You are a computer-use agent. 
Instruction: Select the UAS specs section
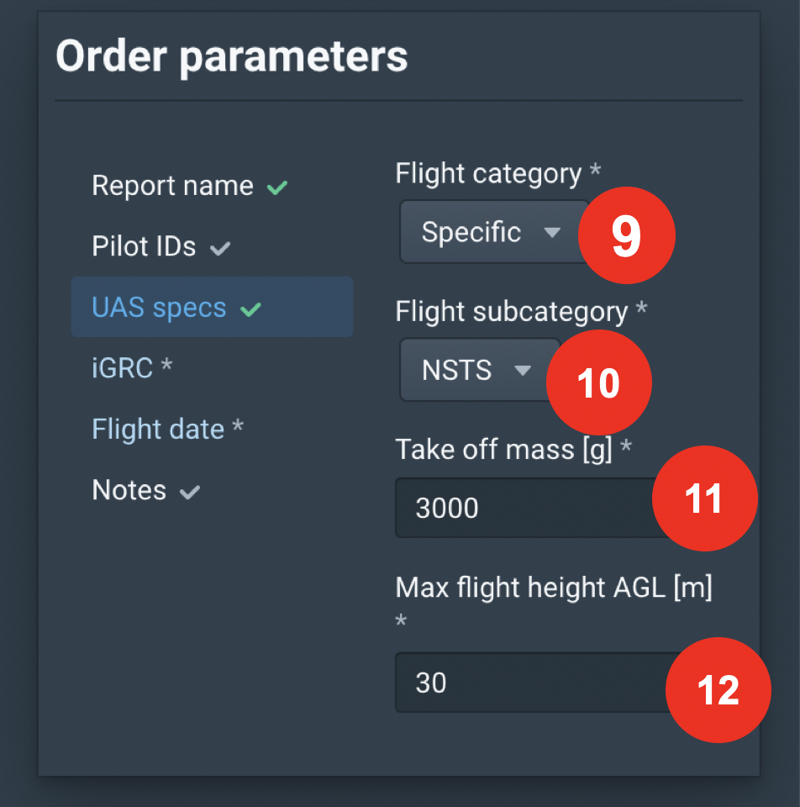tap(159, 307)
